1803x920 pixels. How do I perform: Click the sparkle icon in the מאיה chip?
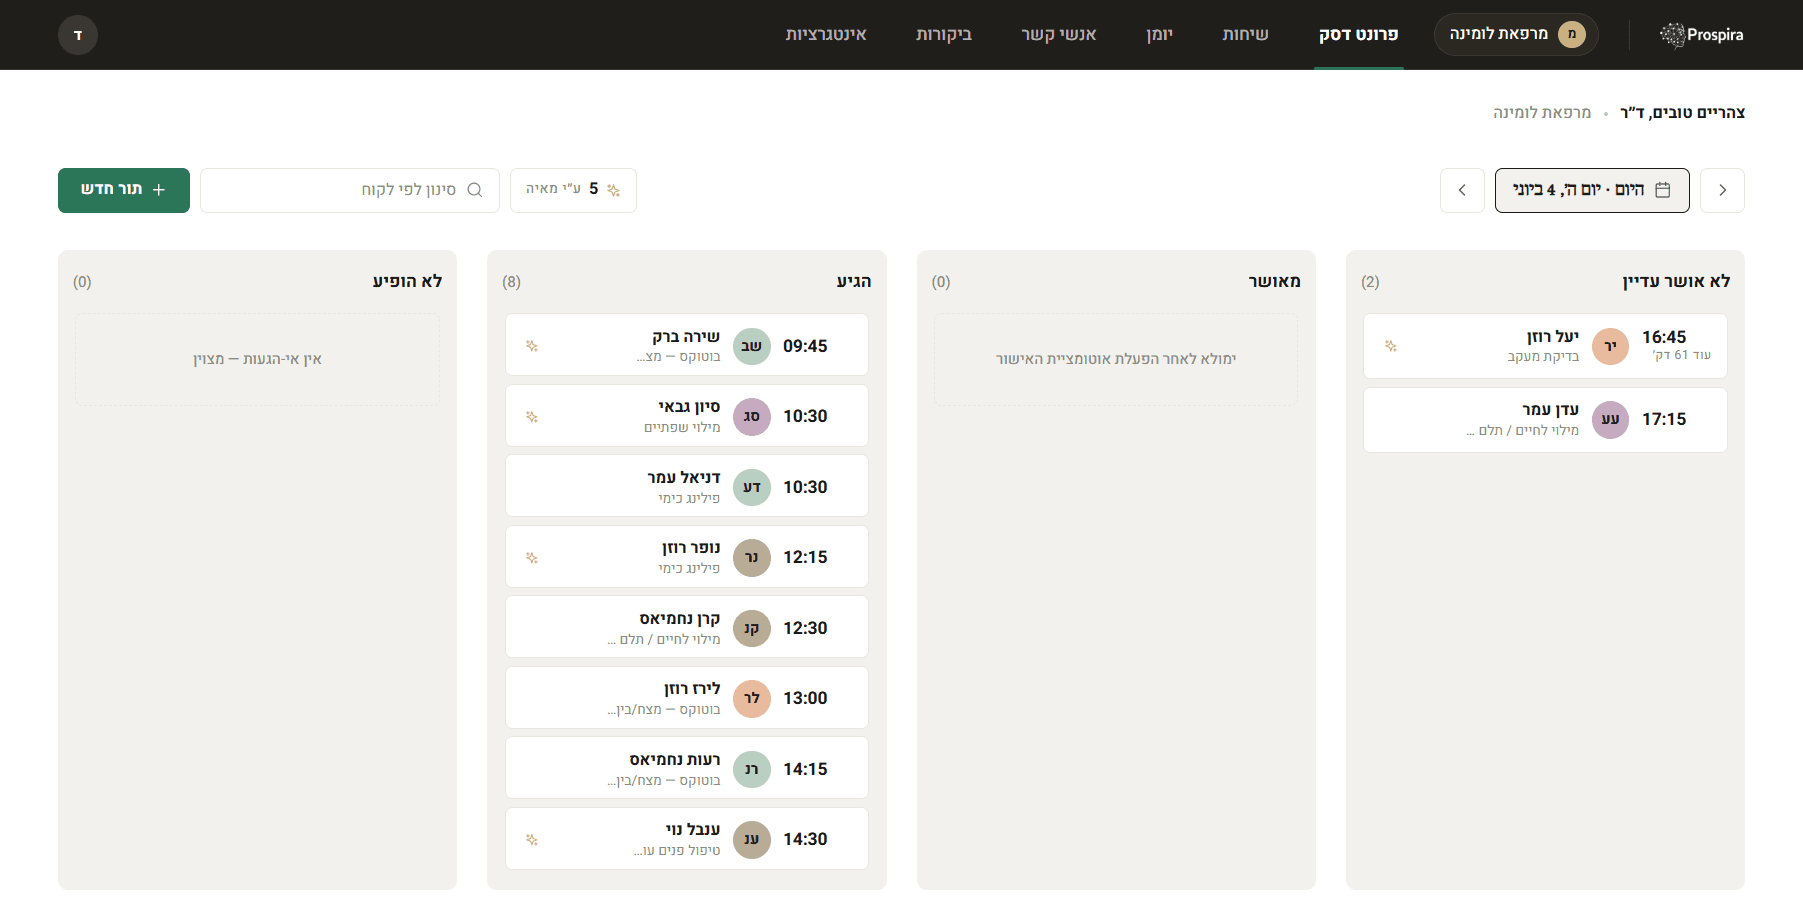pyautogui.click(x=614, y=190)
